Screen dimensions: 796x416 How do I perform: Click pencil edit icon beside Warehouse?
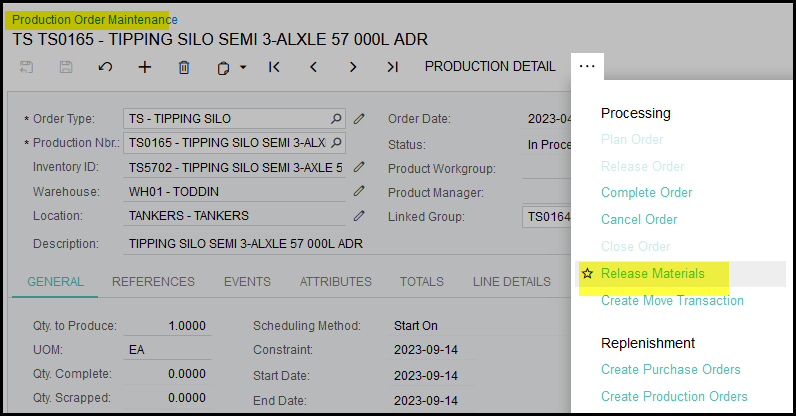pyautogui.click(x=359, y=191)
